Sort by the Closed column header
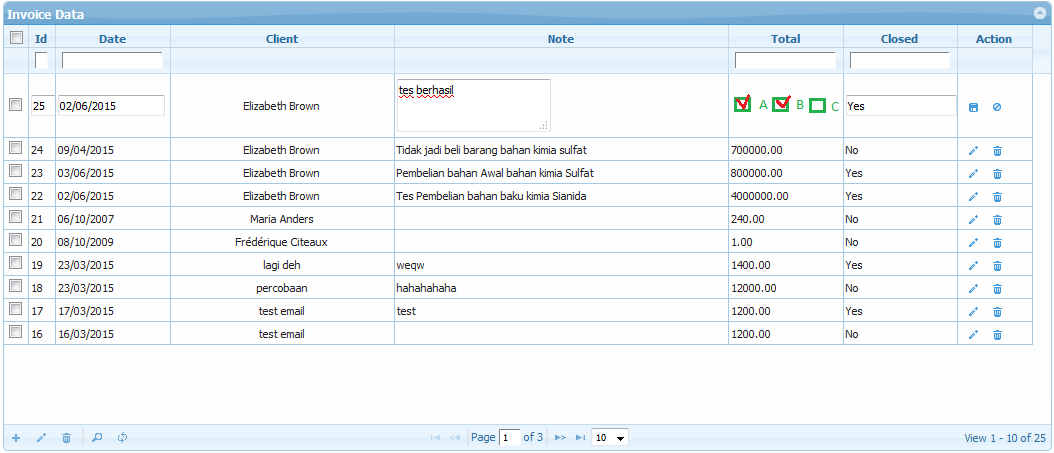 [x=899, y=39]
